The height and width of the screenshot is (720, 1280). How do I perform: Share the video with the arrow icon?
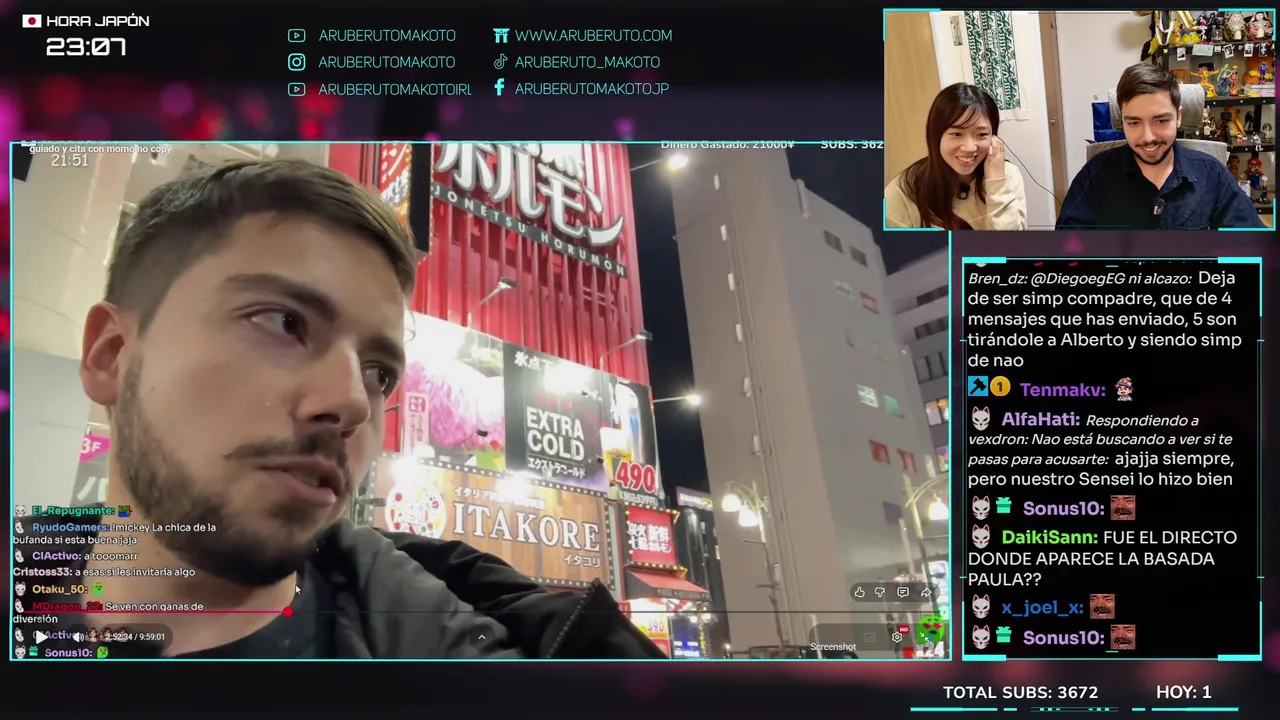point(926,592)
